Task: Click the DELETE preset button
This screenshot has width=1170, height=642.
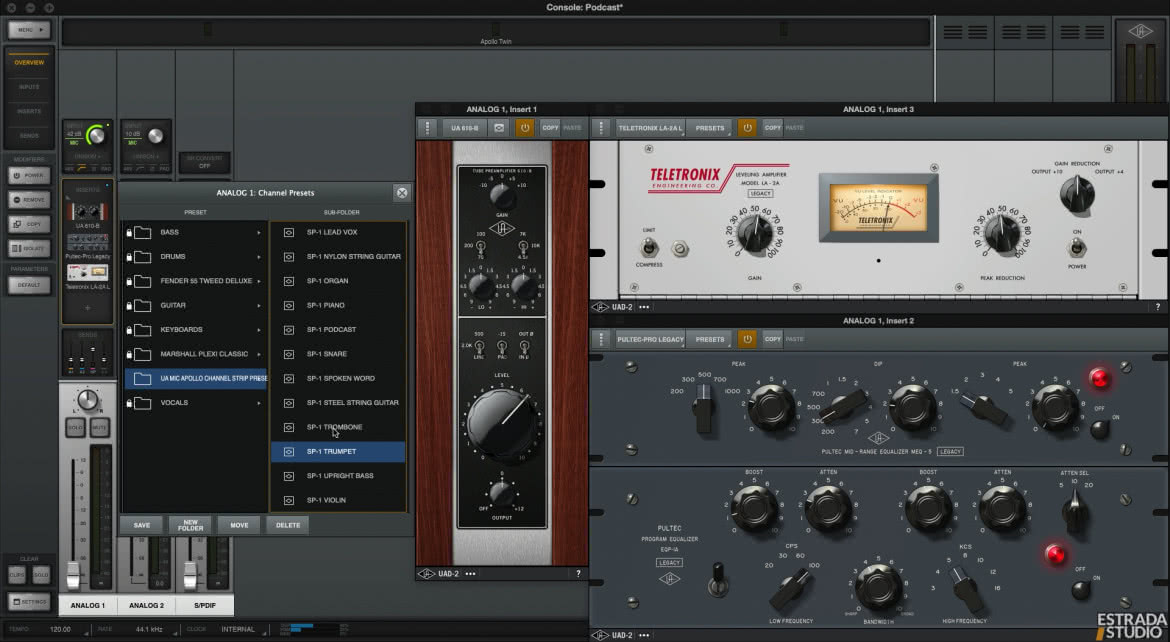Action: tap(288, 525)
